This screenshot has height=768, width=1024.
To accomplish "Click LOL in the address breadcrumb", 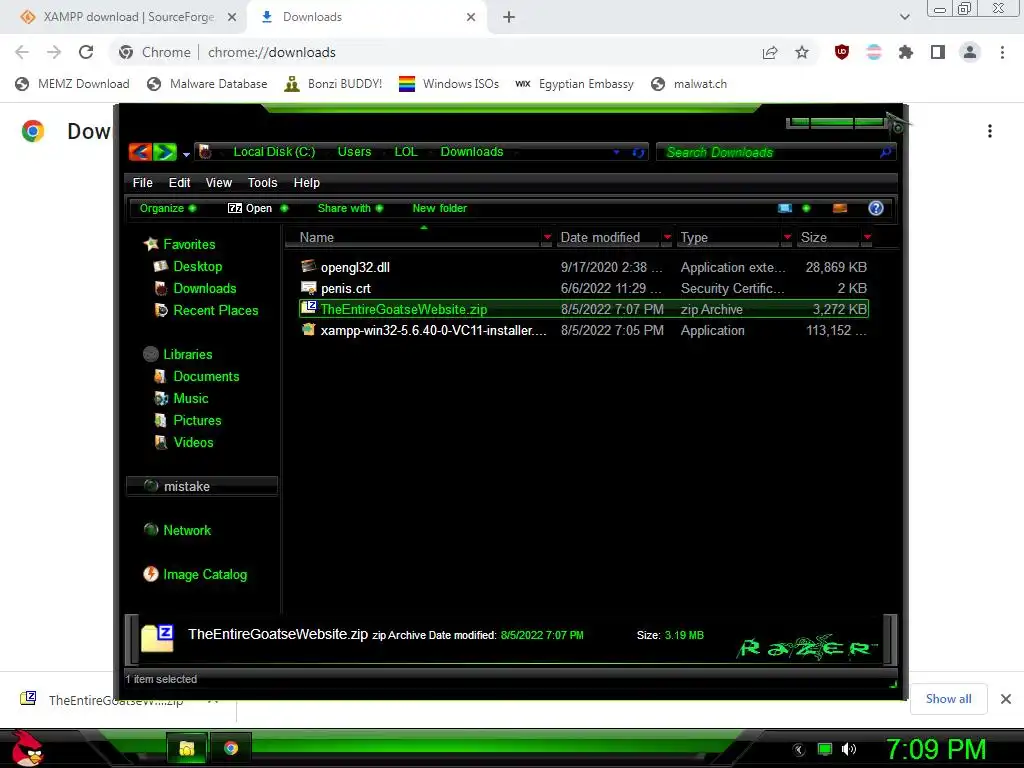I will point(406,152).
